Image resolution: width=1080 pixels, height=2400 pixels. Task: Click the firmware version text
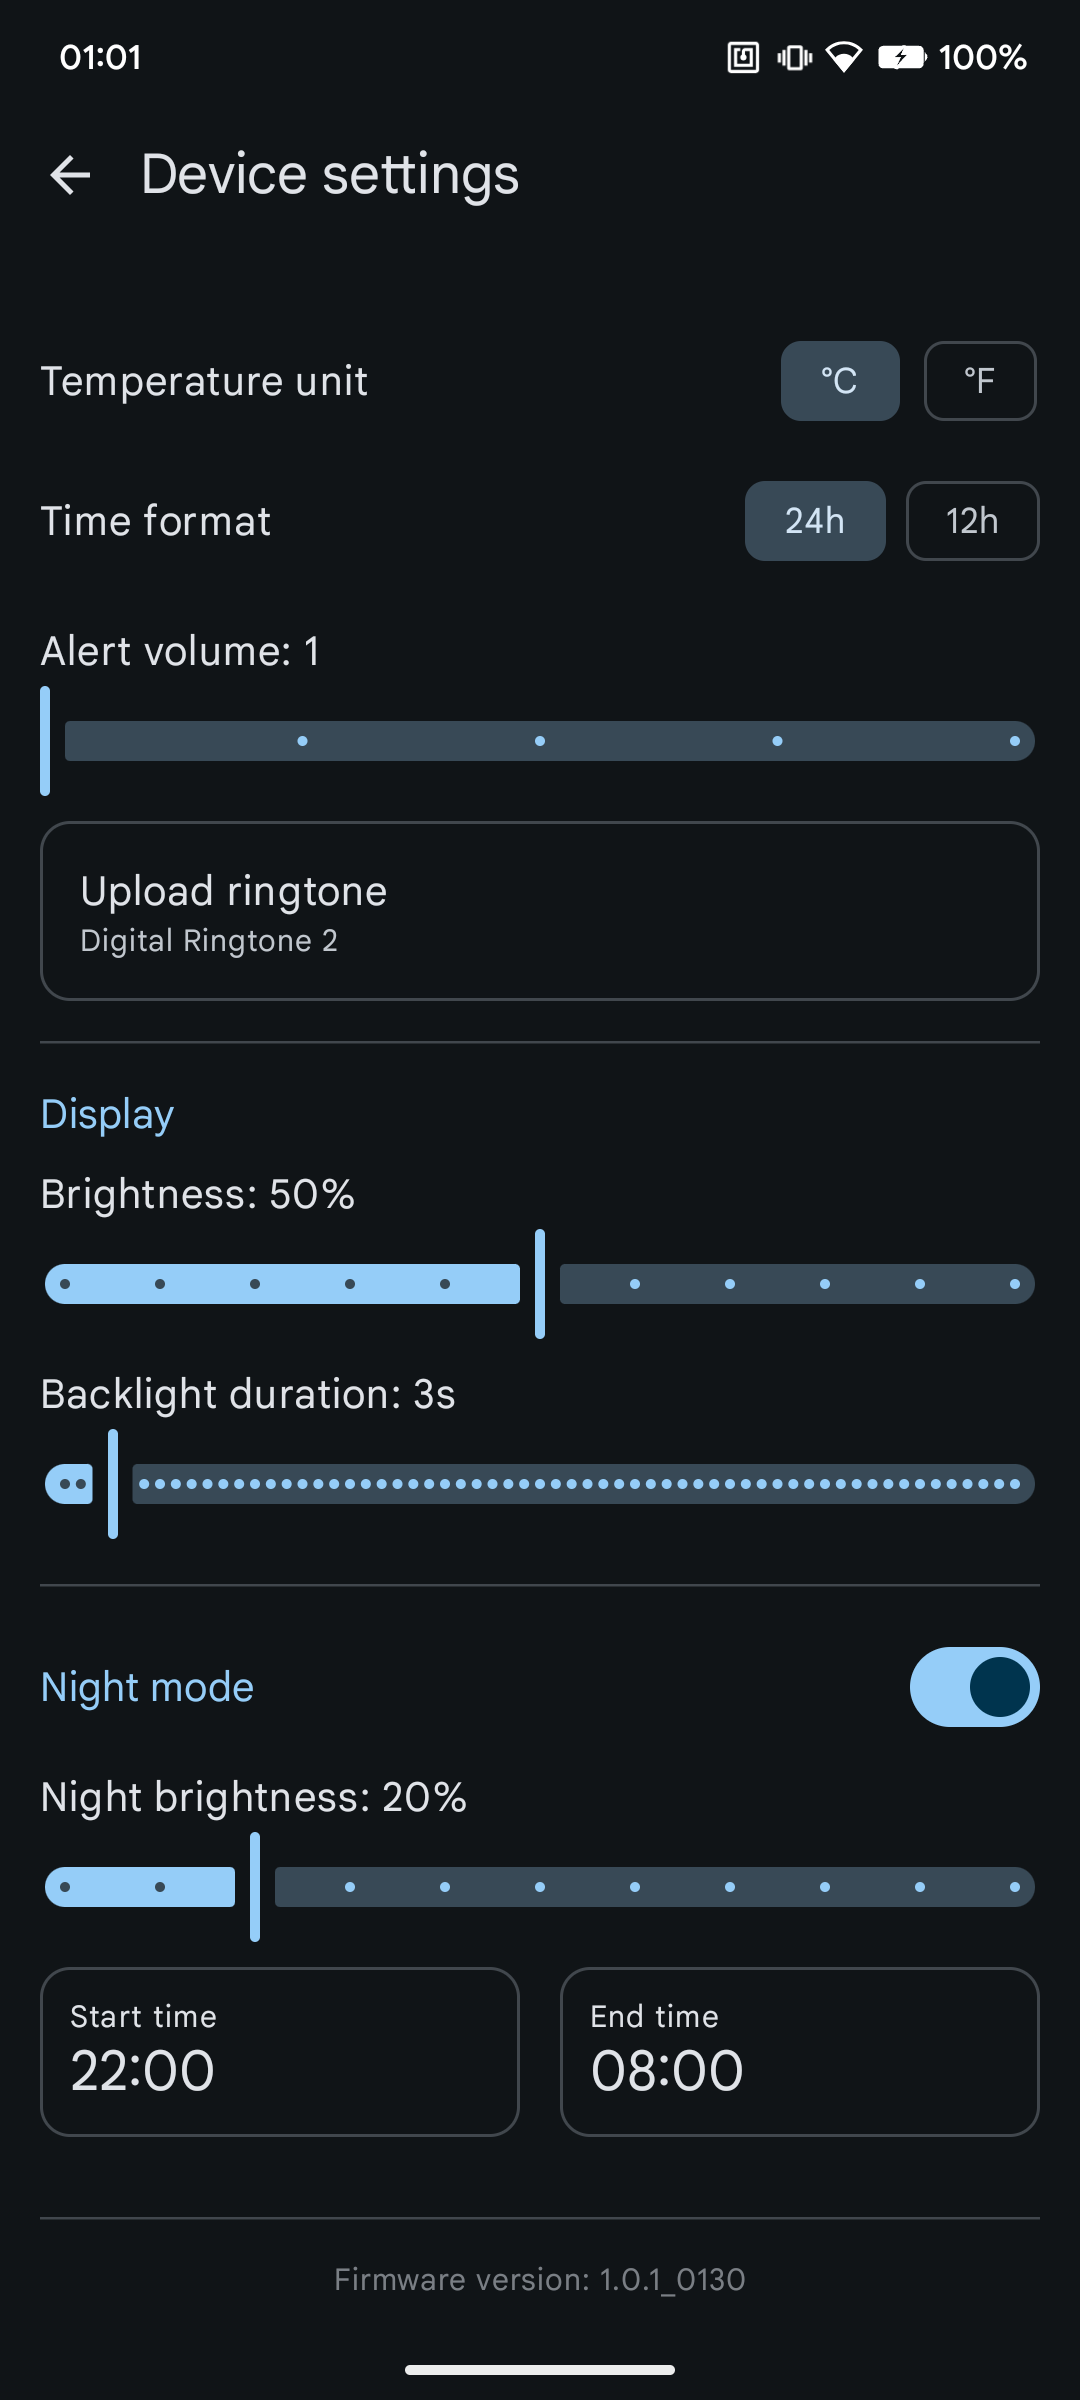pyautogui.click(x=540, y=2279)
